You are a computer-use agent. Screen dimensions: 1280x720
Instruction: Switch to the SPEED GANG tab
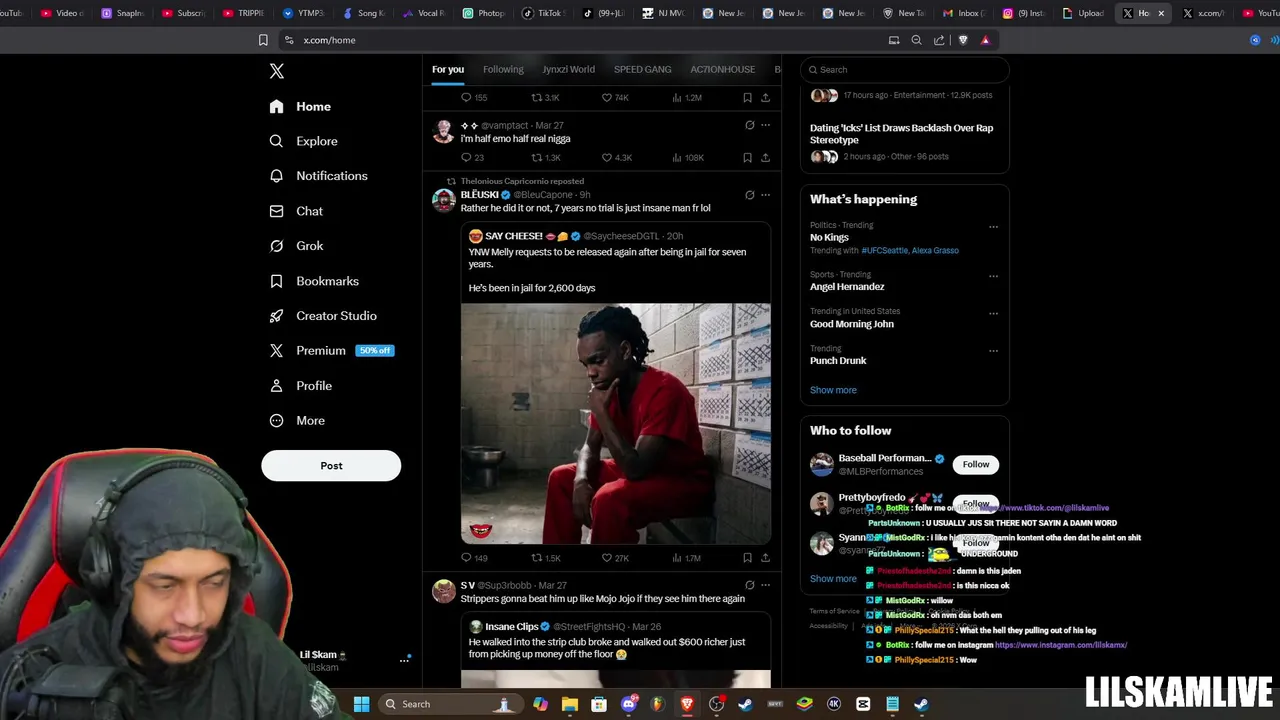(x=642, y=69)
